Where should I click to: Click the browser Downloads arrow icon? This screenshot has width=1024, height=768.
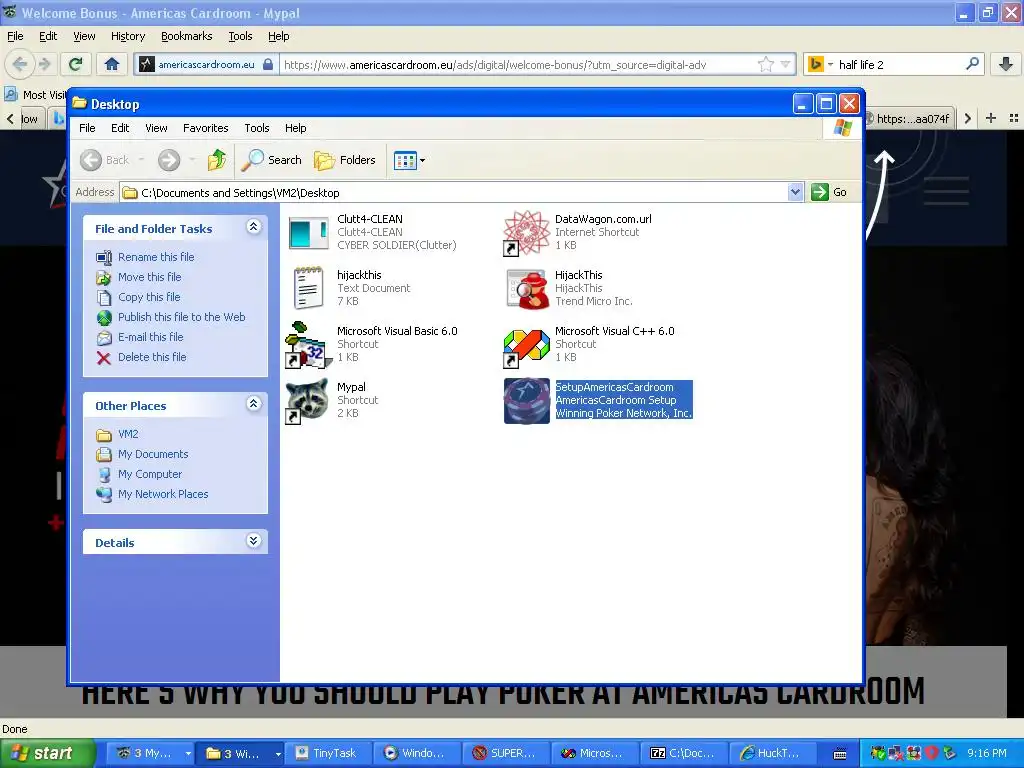tap(1006, 64)
